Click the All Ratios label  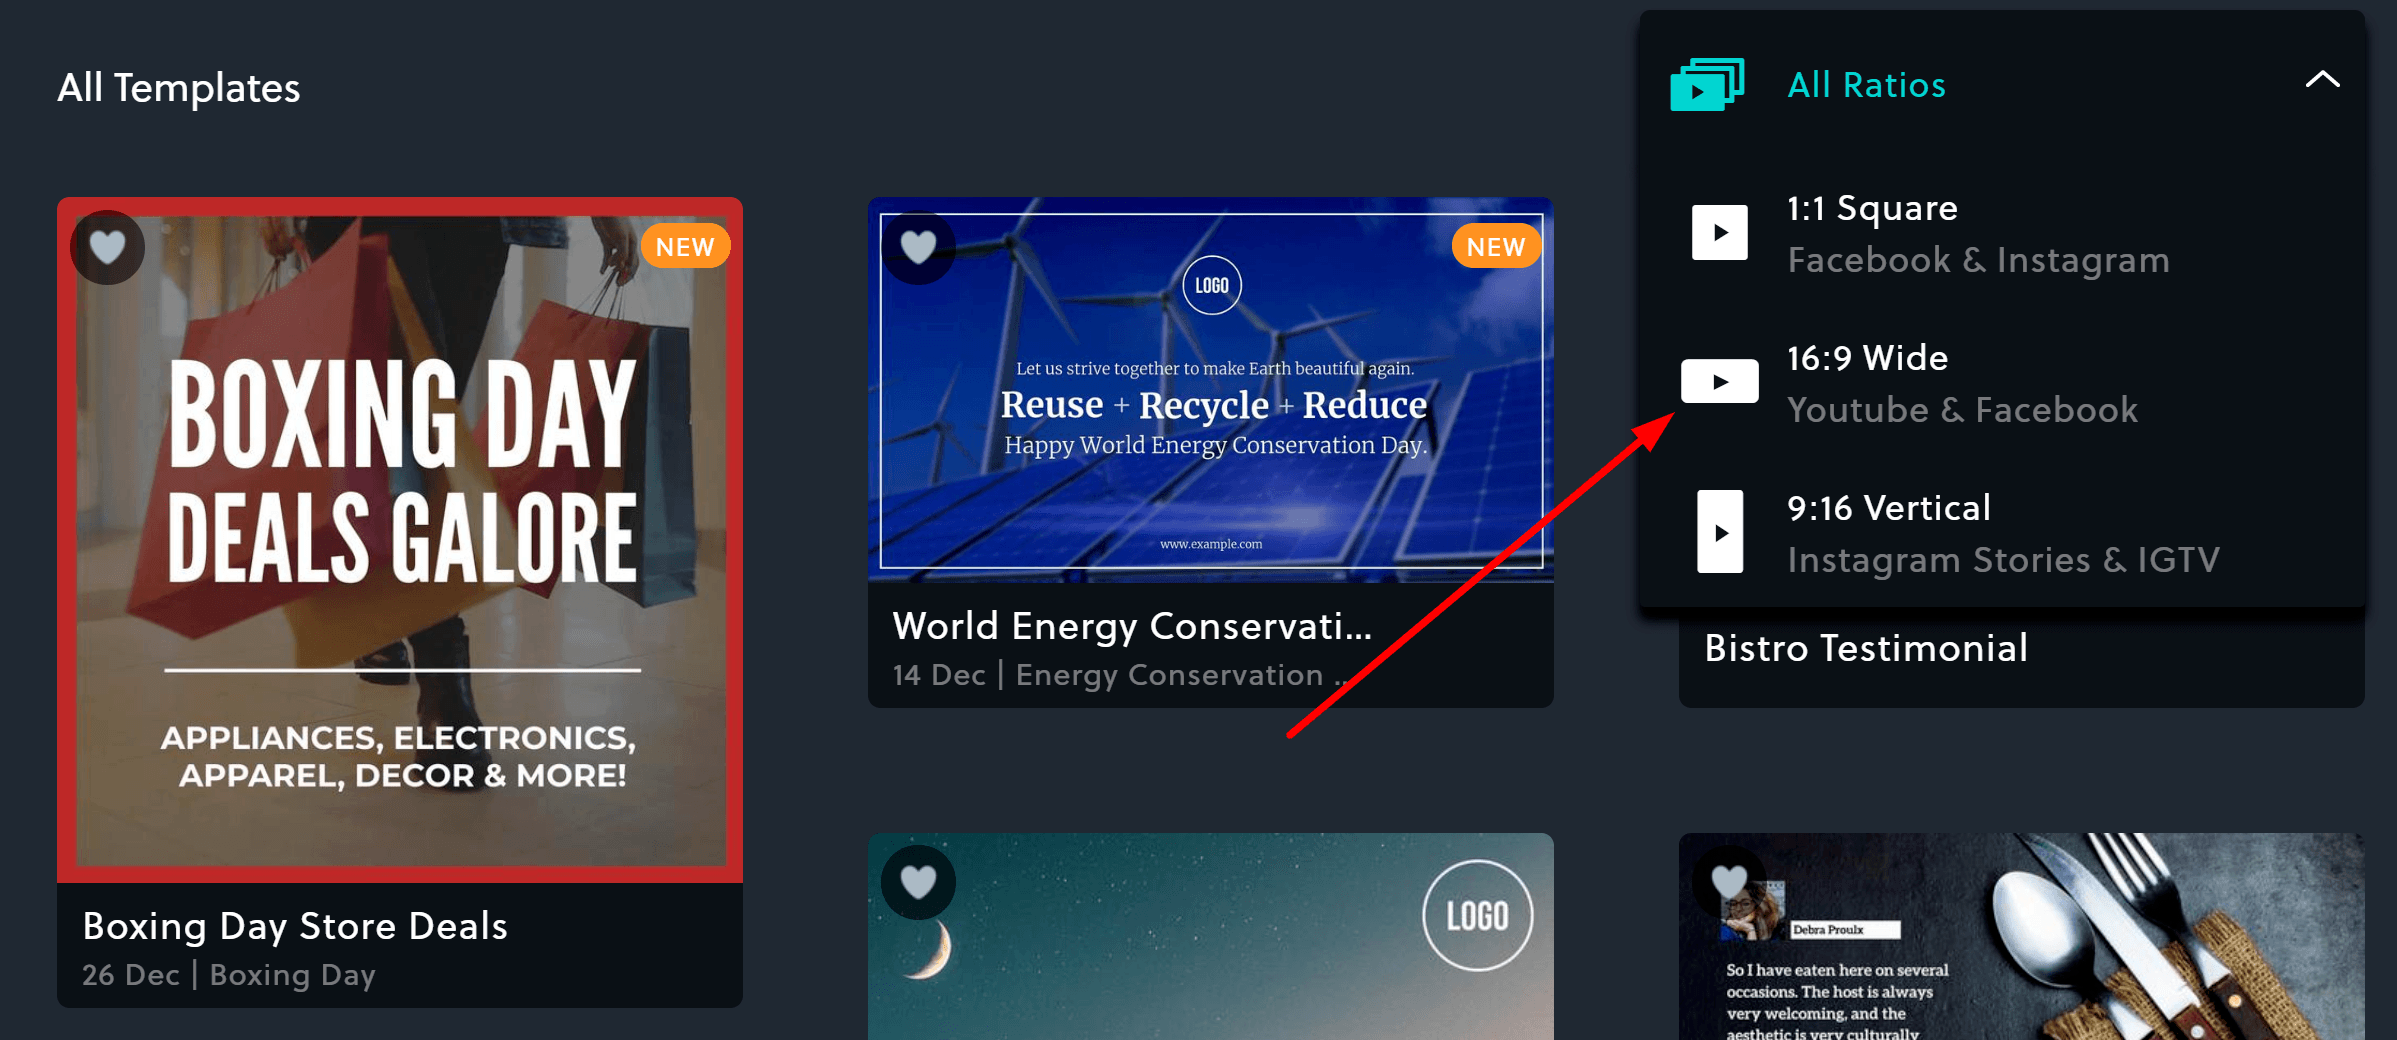click(1866, 85)
